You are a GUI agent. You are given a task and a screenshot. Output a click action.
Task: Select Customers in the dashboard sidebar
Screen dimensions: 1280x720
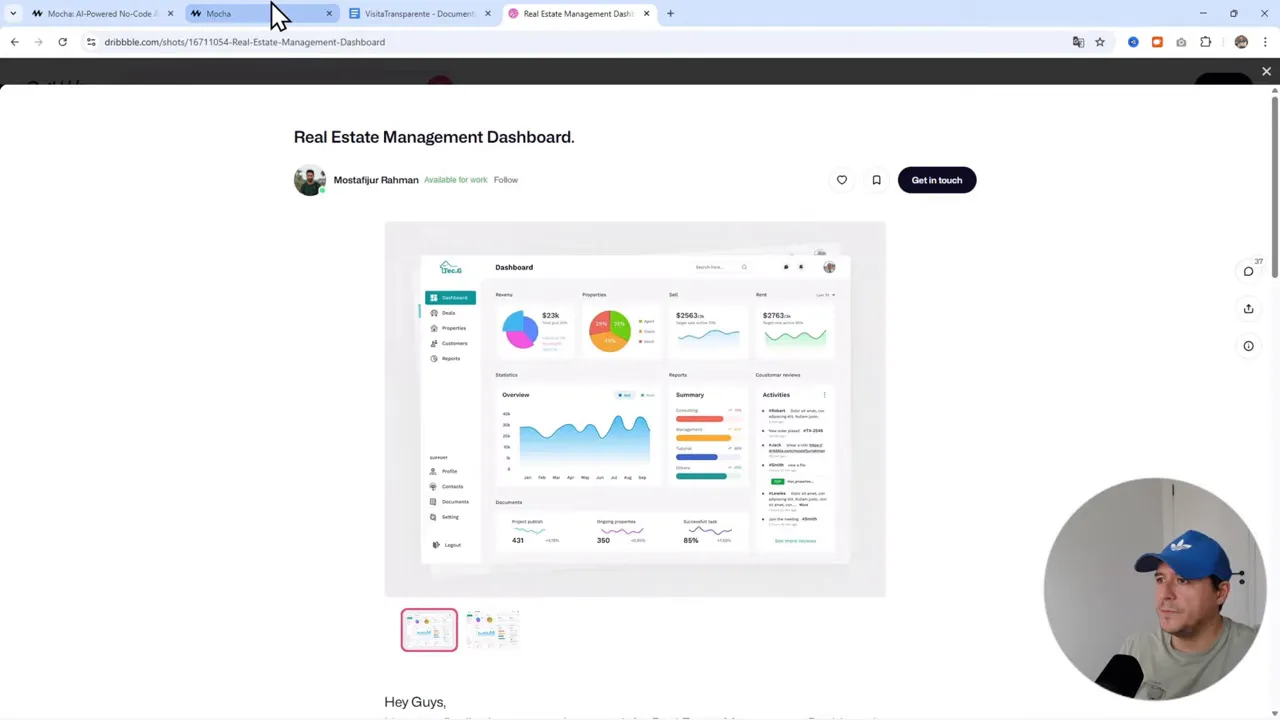click(x=455, y=343)
